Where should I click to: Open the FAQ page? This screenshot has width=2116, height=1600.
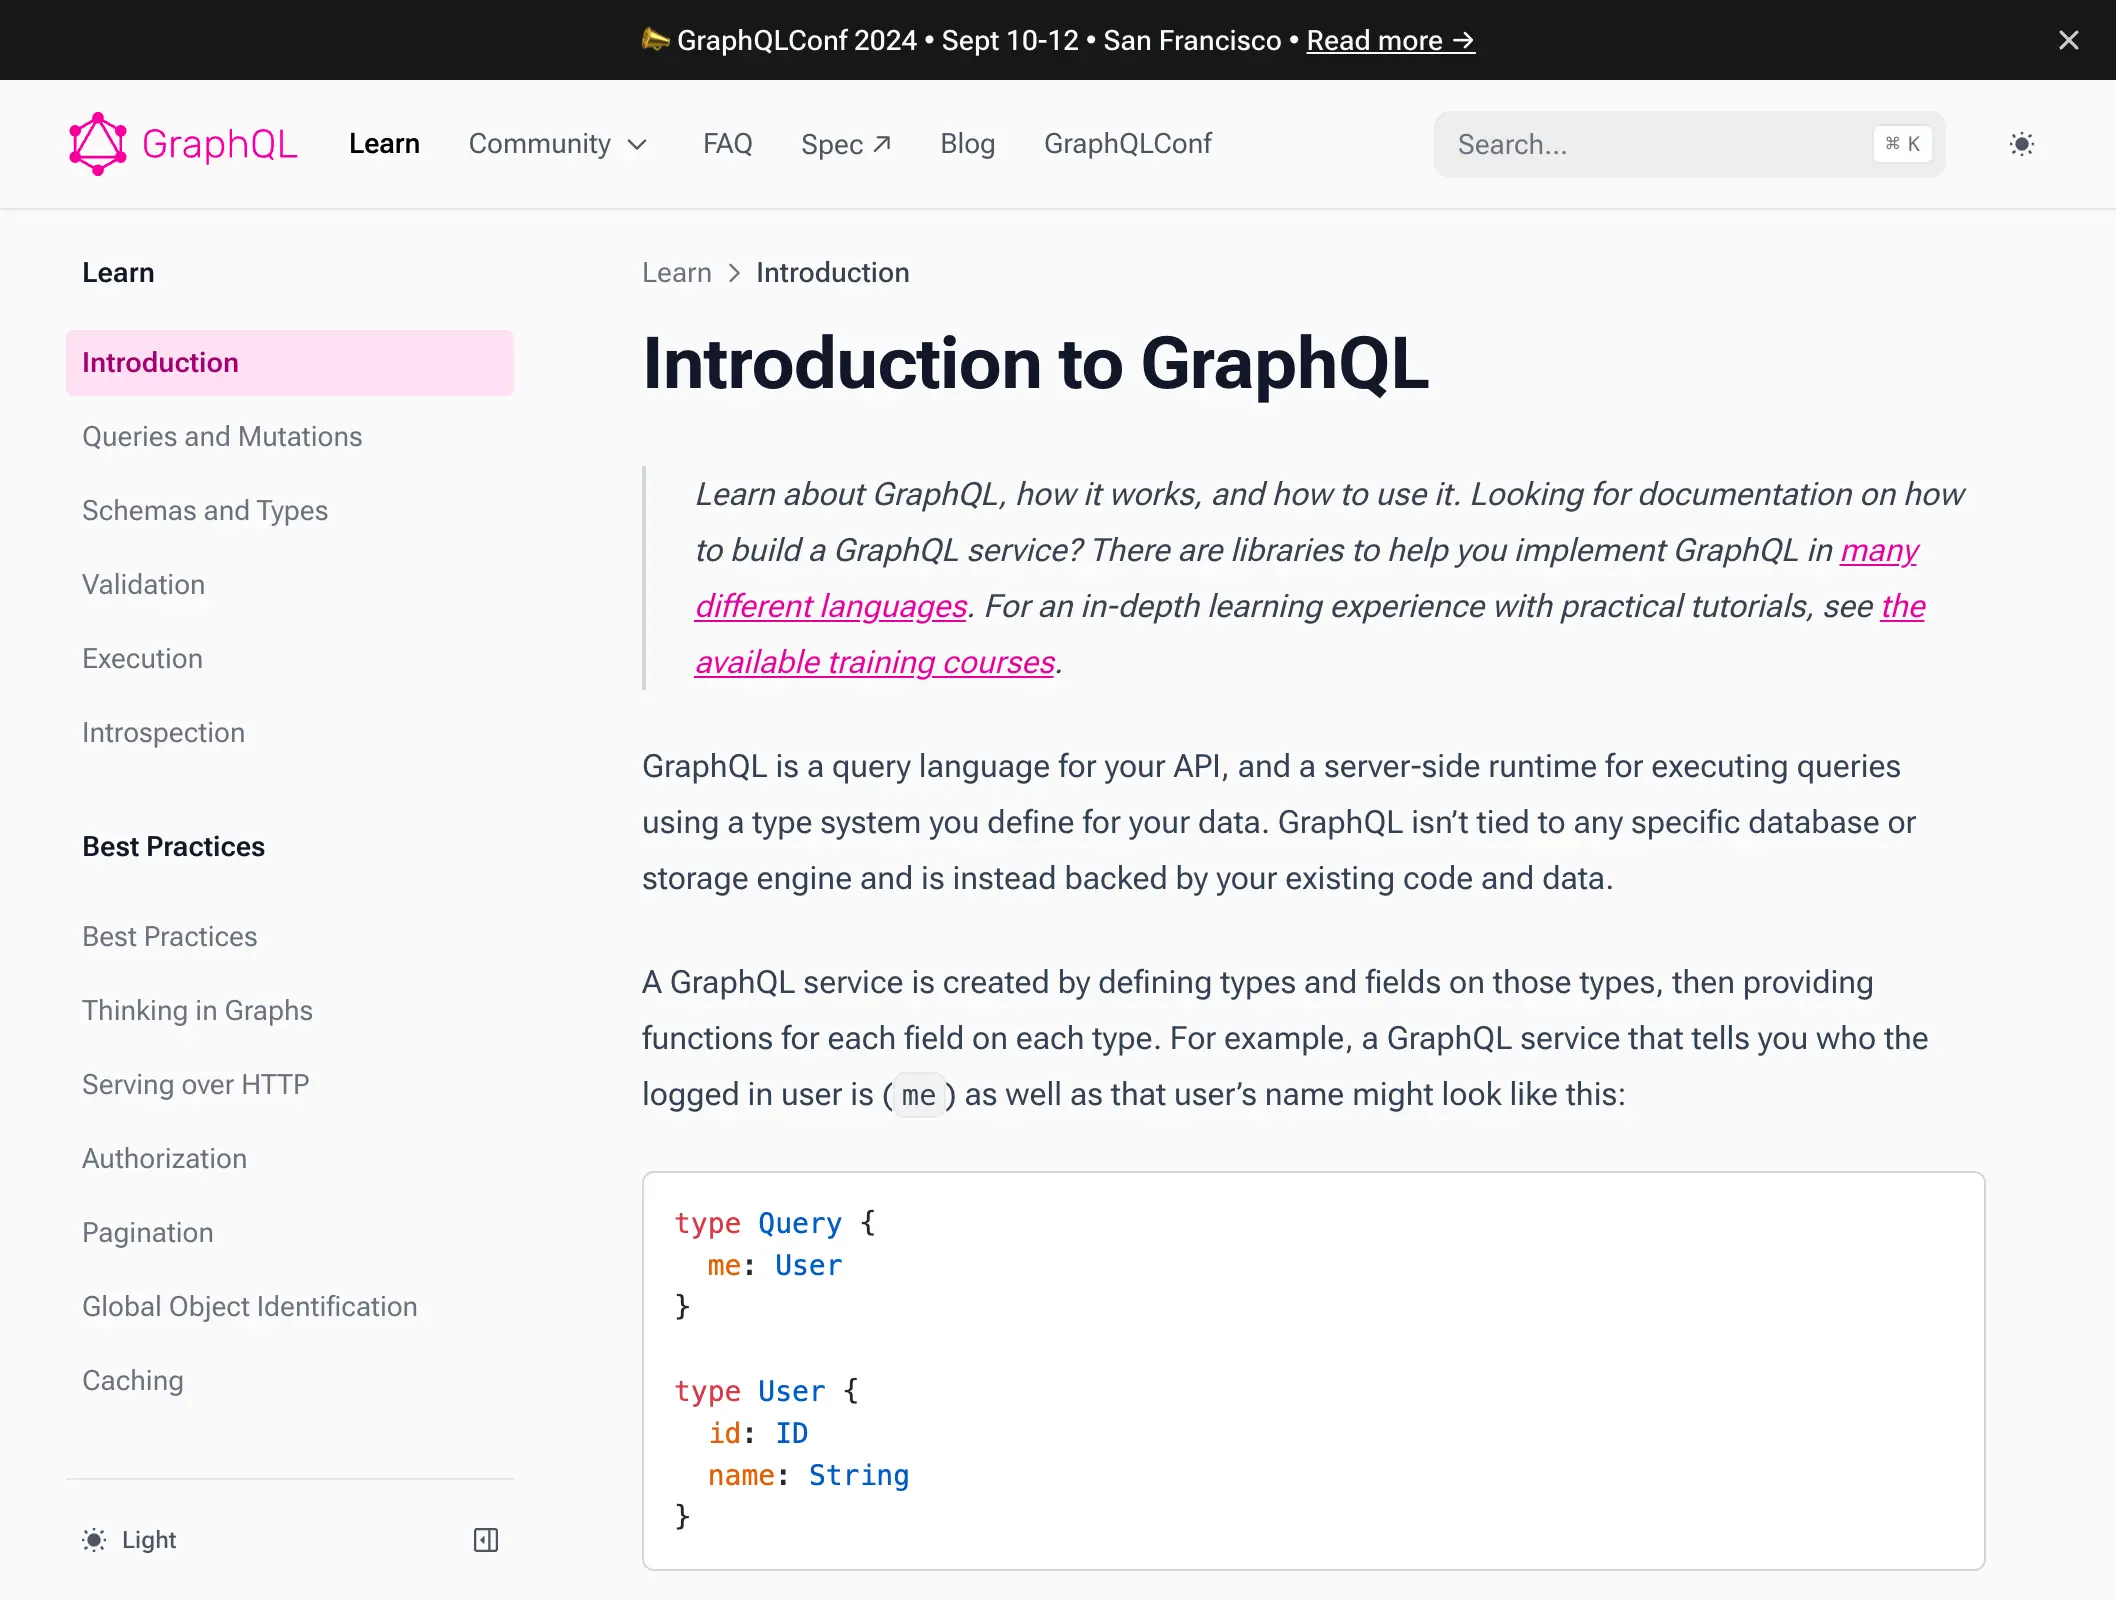(727, 143)
